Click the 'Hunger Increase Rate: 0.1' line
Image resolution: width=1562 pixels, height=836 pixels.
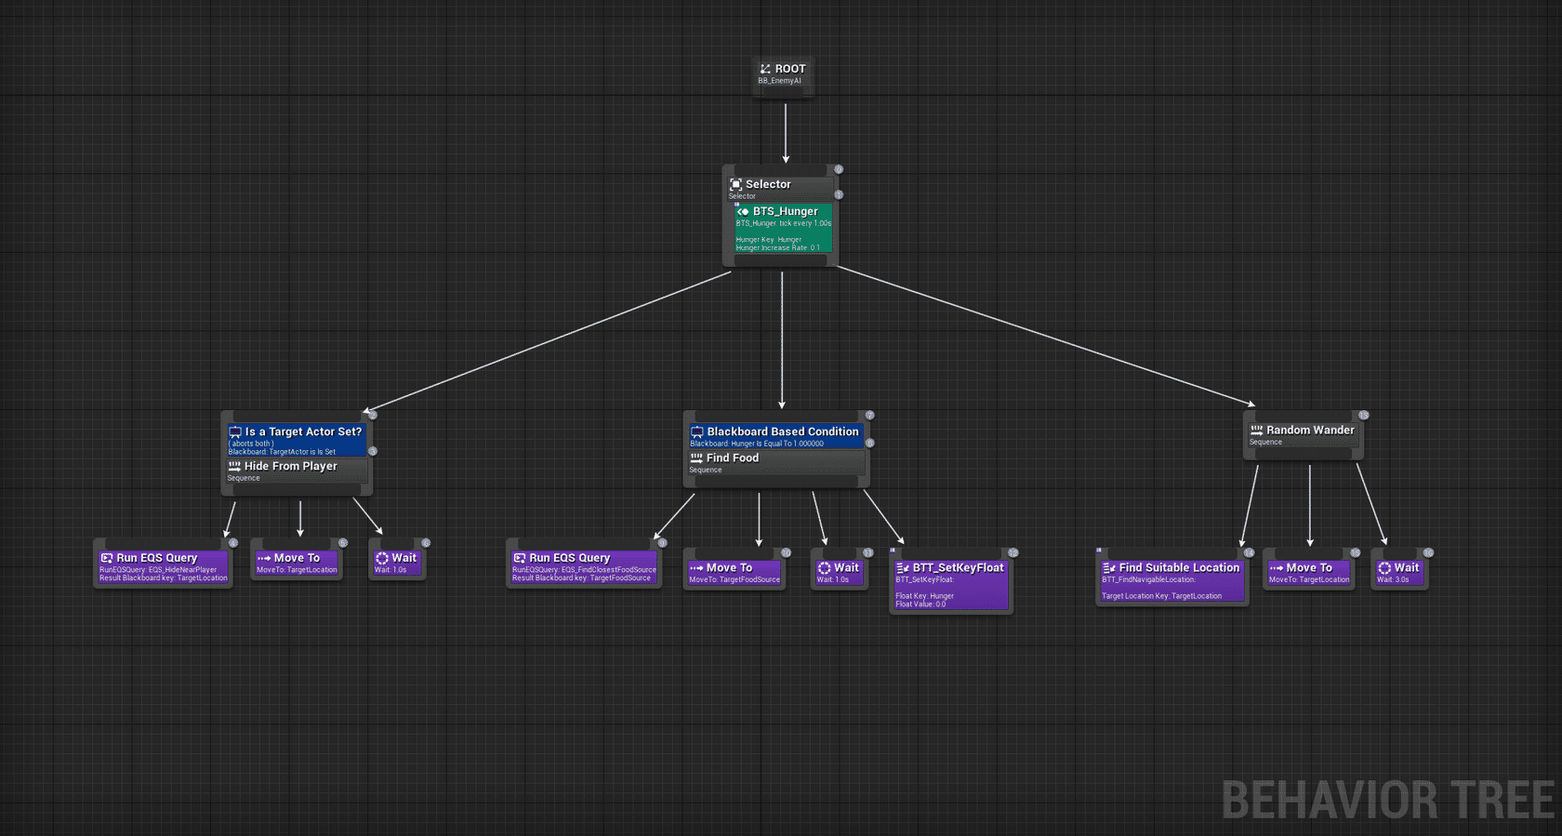coord(778,247)
